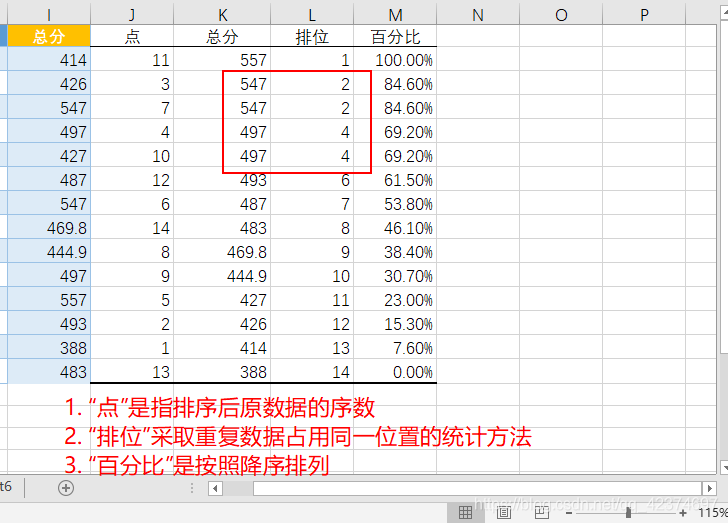
Task: Select cell 426 in column K
Action: tap(222, 323)
